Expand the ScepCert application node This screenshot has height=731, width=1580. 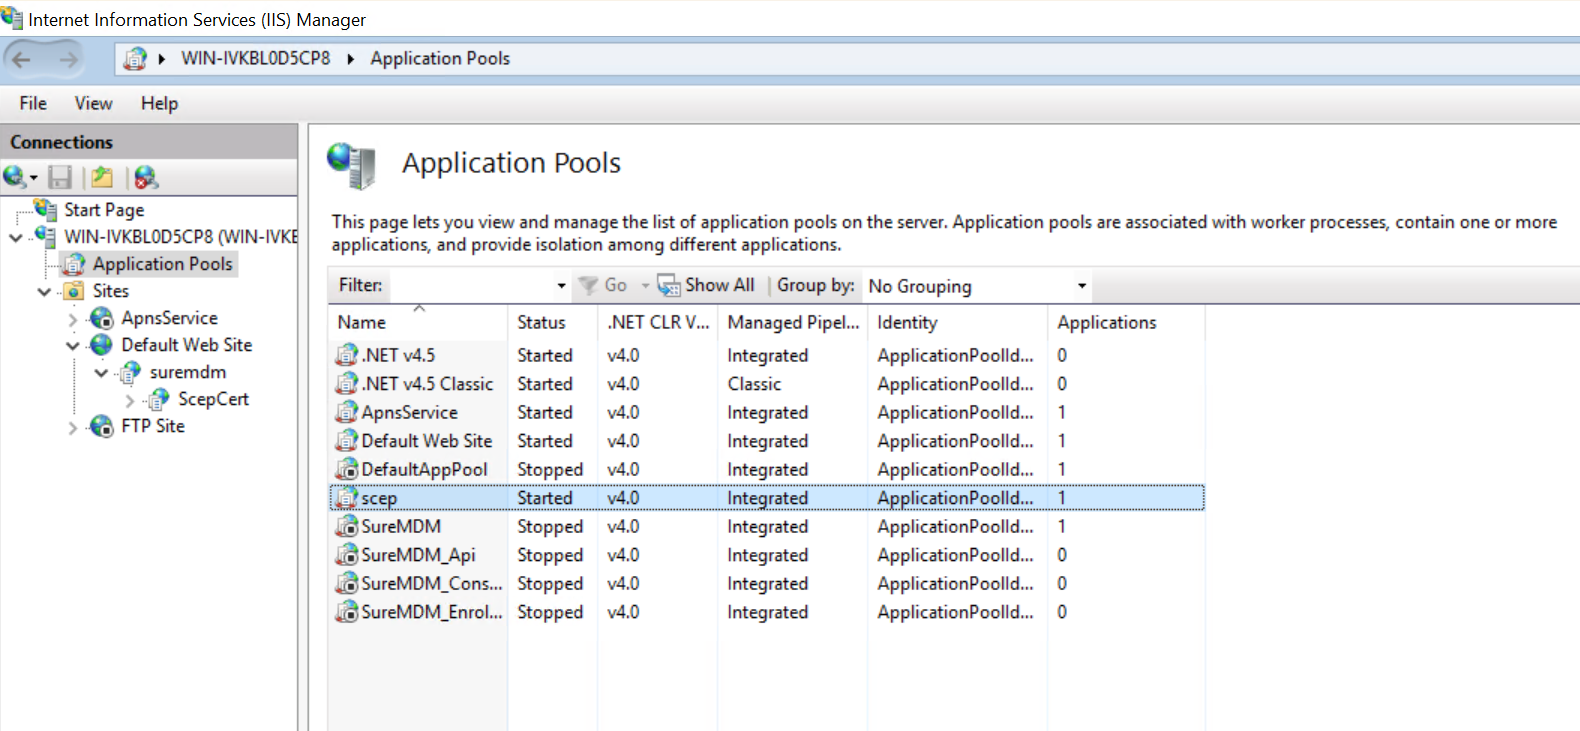coord(129,400)
